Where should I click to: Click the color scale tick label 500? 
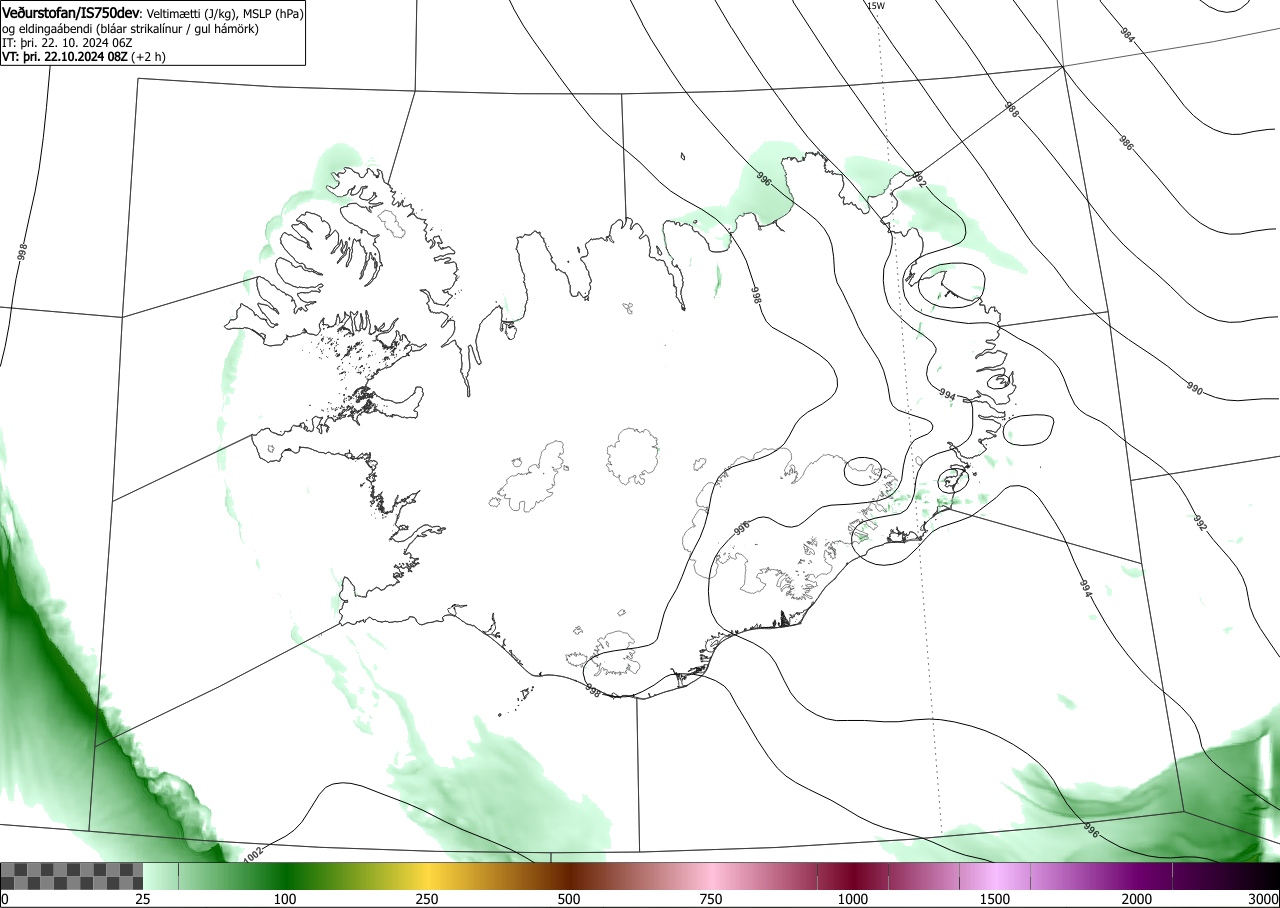569,899
